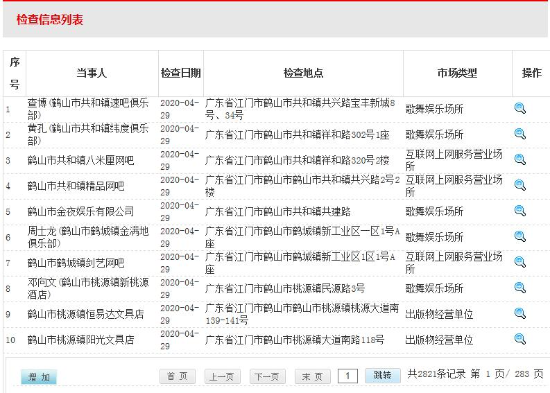Select the 检查信息列表 title
Screen dimensions: 550x393
point(49,20)
